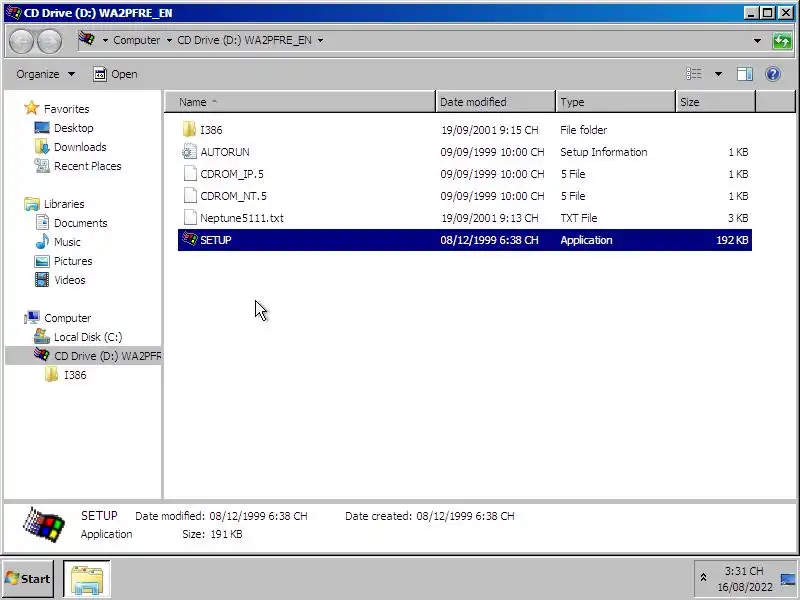The image size is (800, 600).
Task: Open the Favorites star in the navigation pane
Action: (32, 108)
